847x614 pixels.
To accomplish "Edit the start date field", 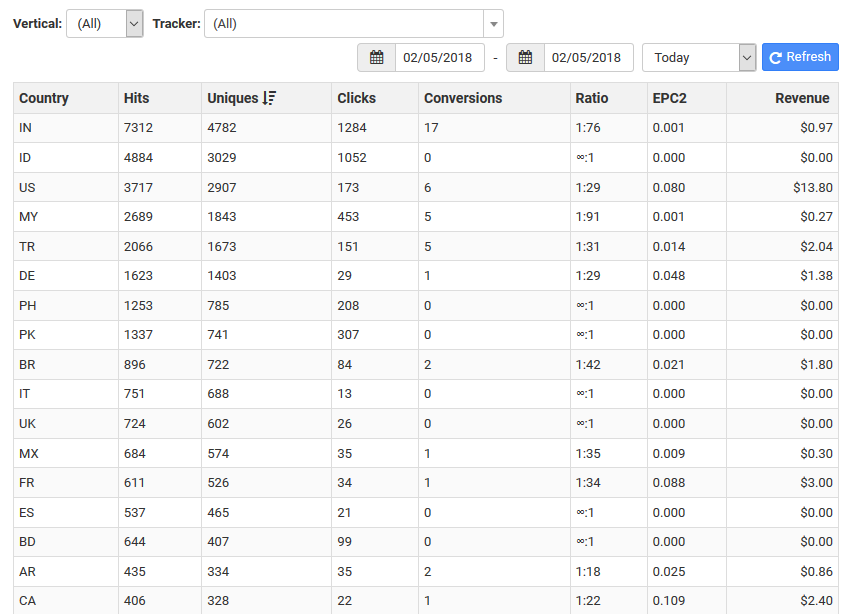I will (x=439, y=58).
